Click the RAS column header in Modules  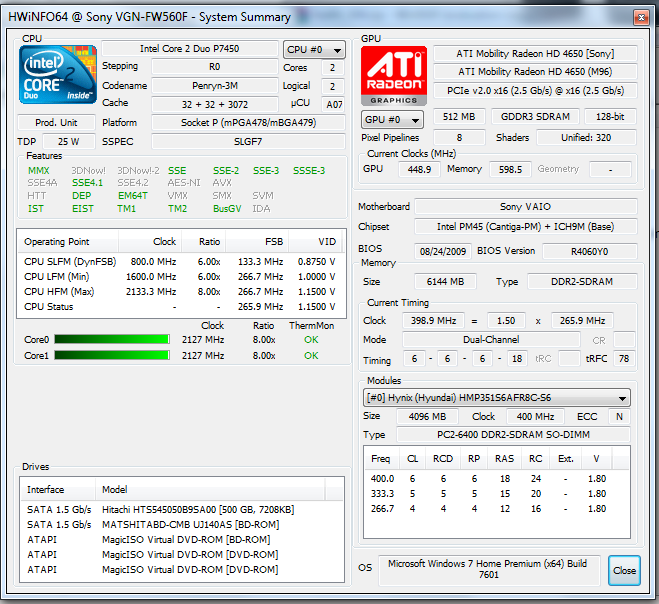[504, 459]
